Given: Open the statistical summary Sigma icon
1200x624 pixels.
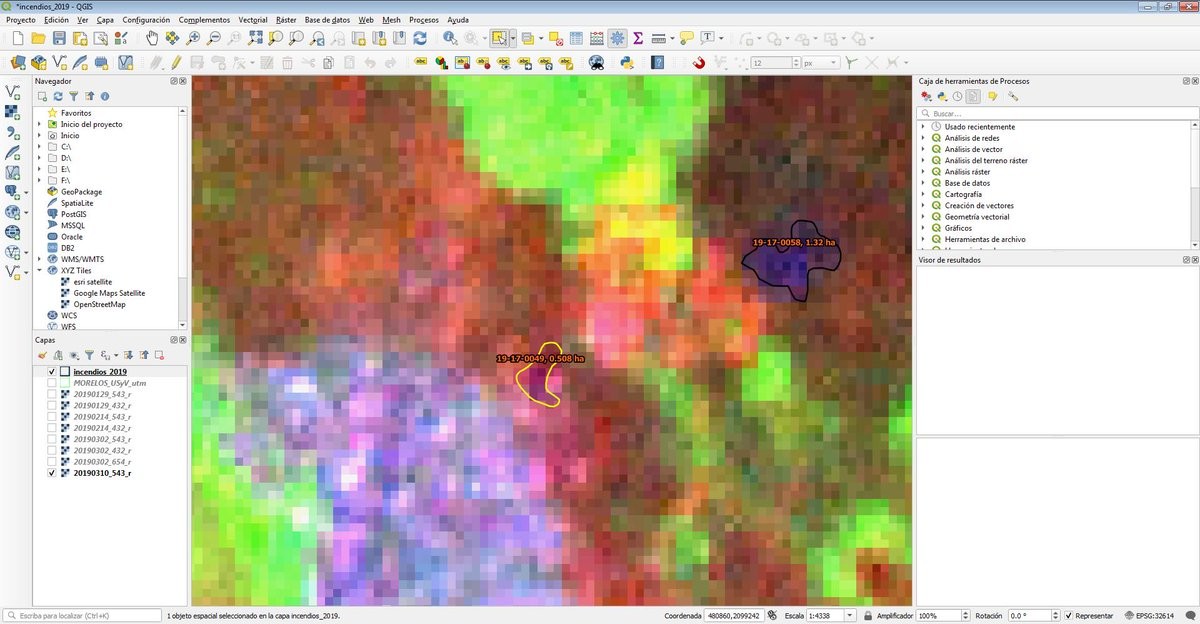Looking at the screenshot, I should pos(638,38).
